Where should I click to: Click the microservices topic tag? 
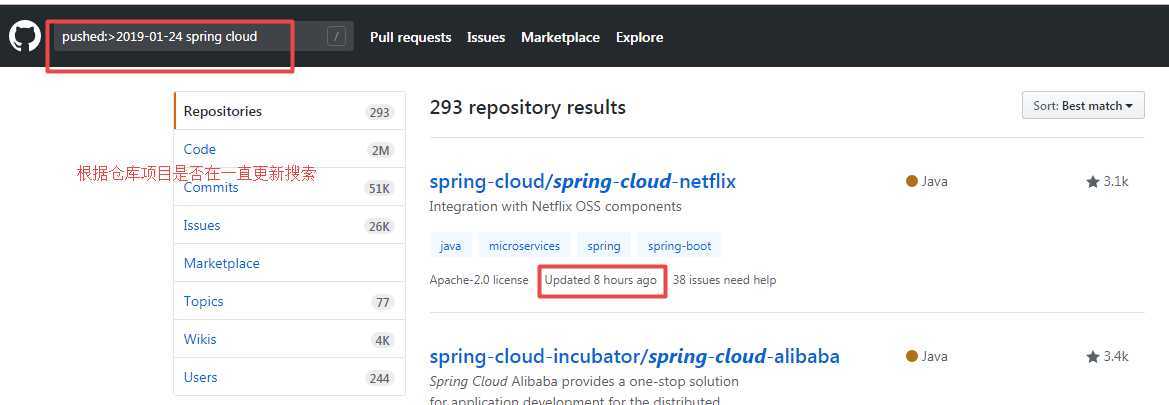(x=524, y=246)
